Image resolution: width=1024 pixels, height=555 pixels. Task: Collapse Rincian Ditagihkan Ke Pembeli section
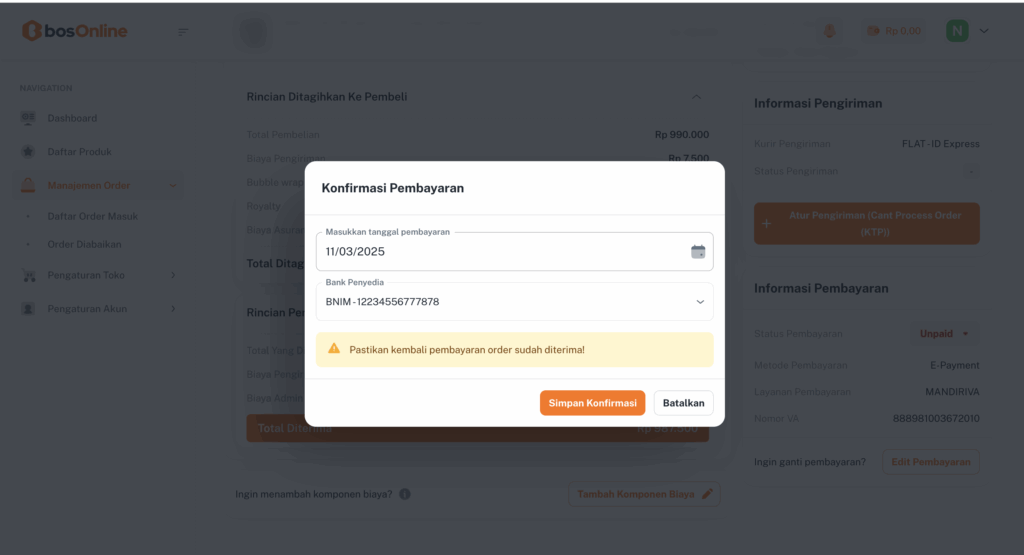697,97
